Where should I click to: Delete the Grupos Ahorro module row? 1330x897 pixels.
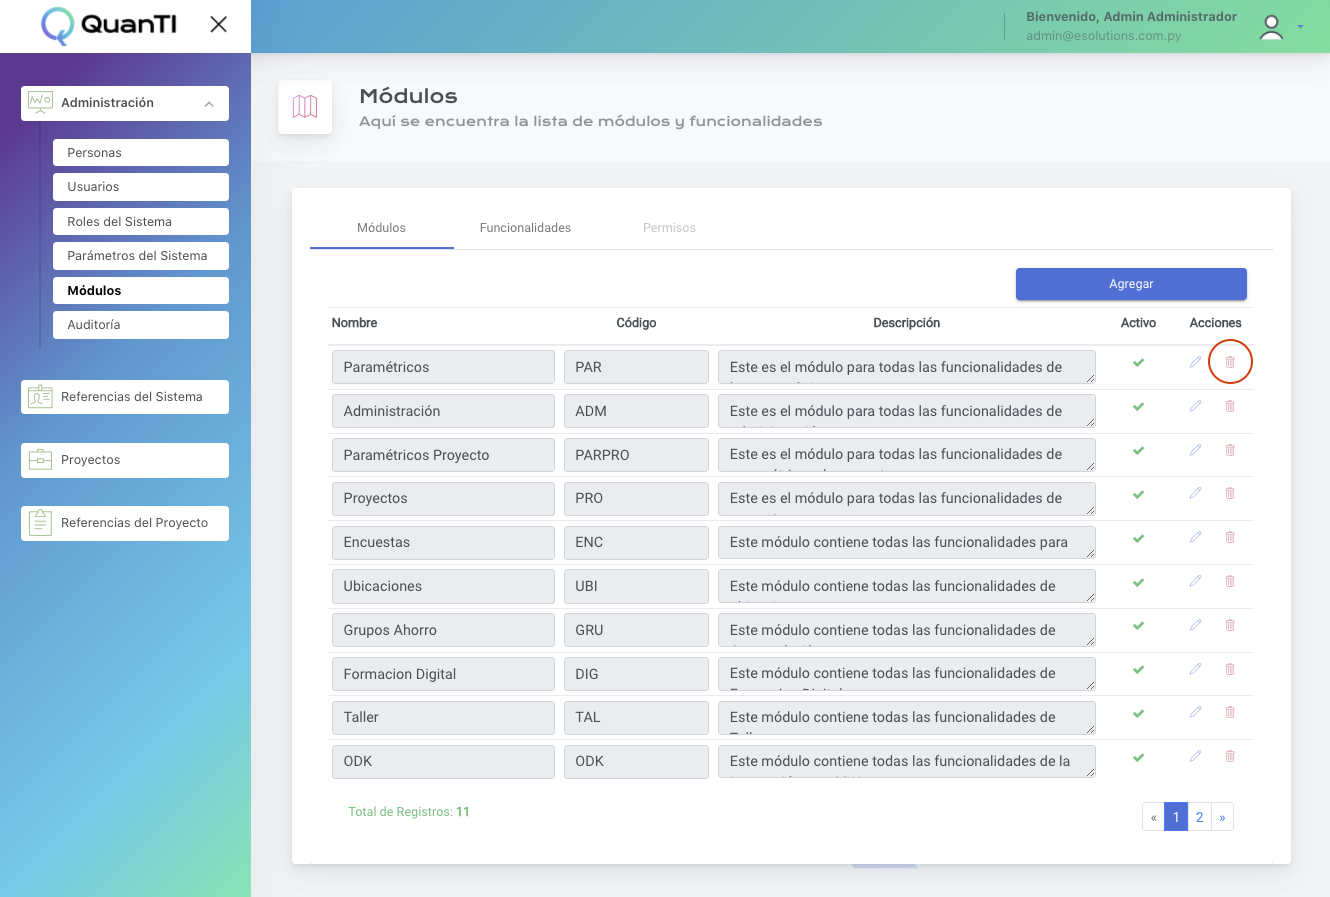(1230, 625)
